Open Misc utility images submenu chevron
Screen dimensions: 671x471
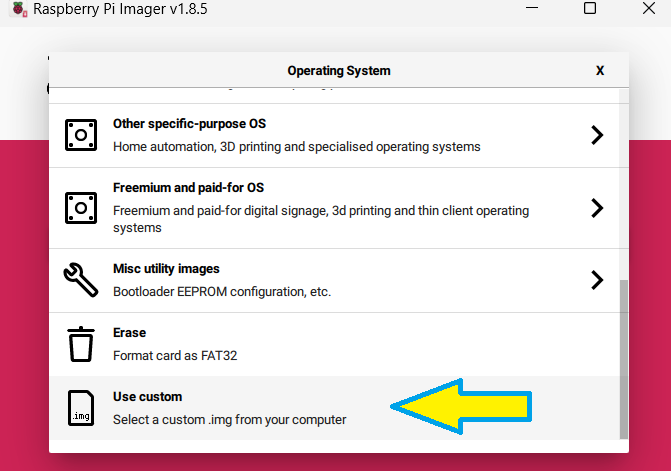[597, 280]
